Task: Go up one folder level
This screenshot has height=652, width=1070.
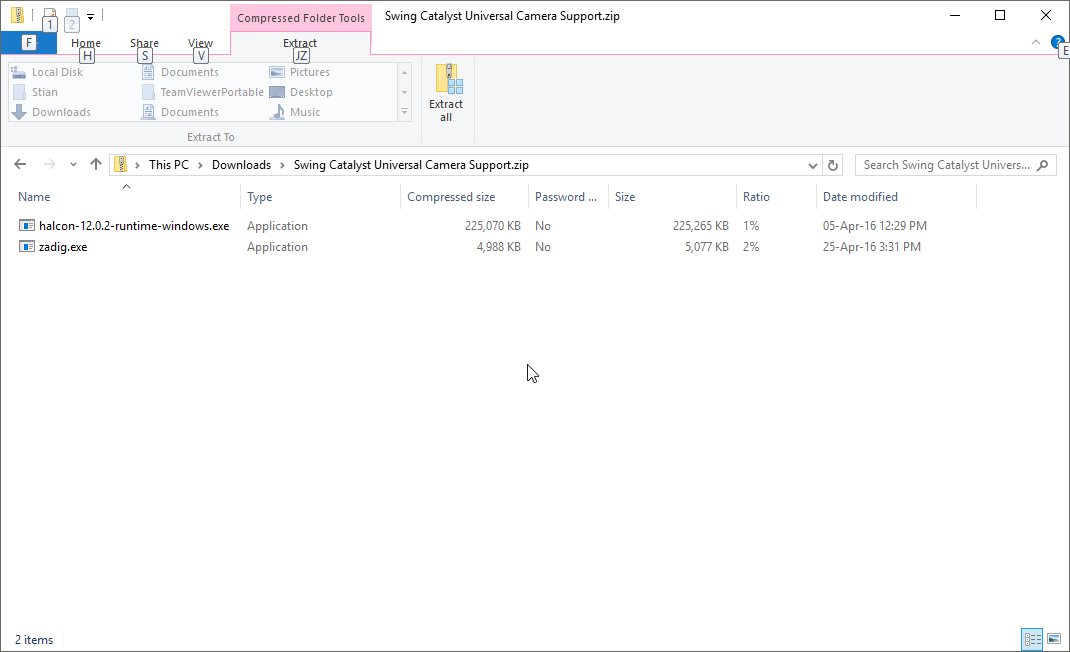Action: (x=96, y=165)
